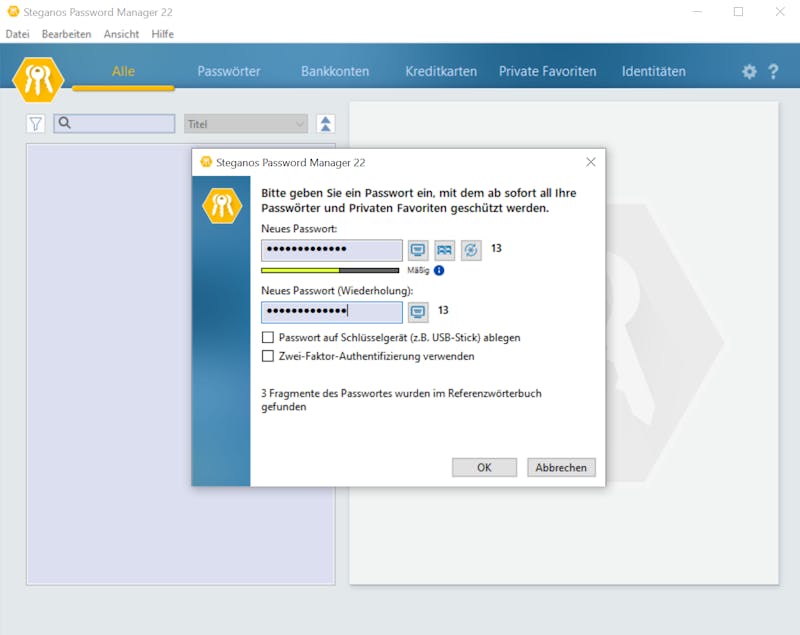
Task: Focus the search input field
Action: pyautogui.click(x=114, y=123)
